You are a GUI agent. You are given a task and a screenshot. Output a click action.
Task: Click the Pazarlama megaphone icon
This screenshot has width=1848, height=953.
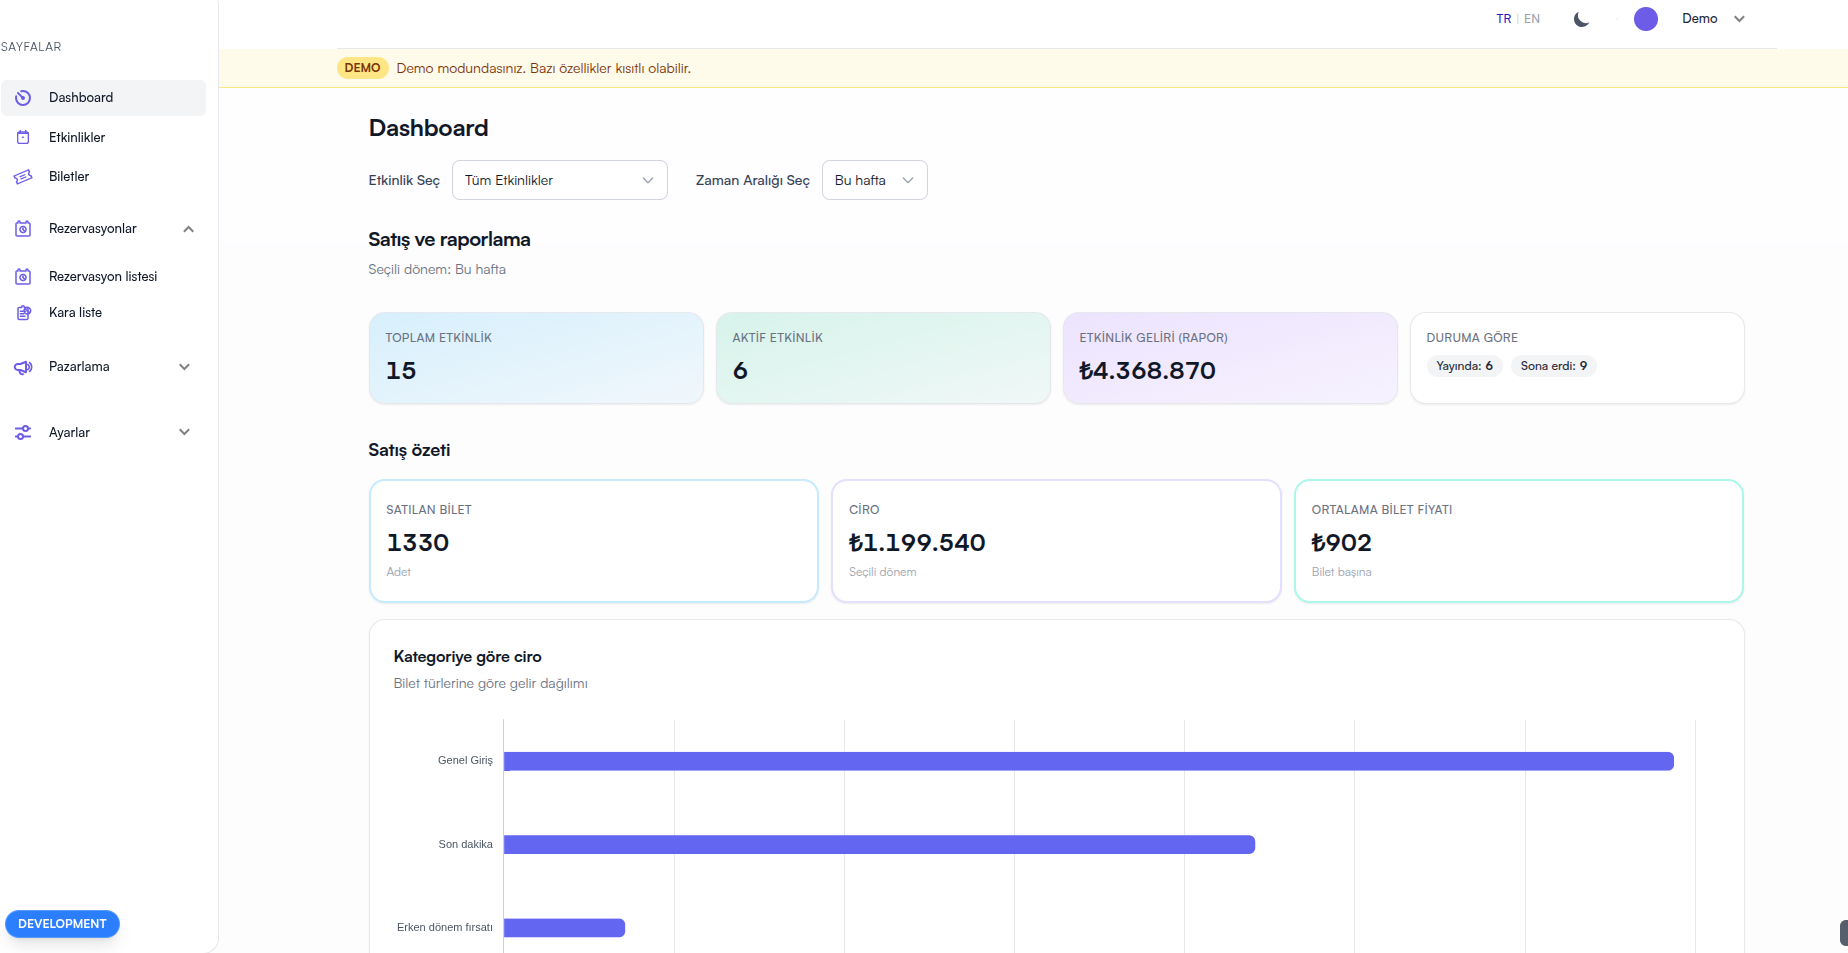(x=23, y=367)
